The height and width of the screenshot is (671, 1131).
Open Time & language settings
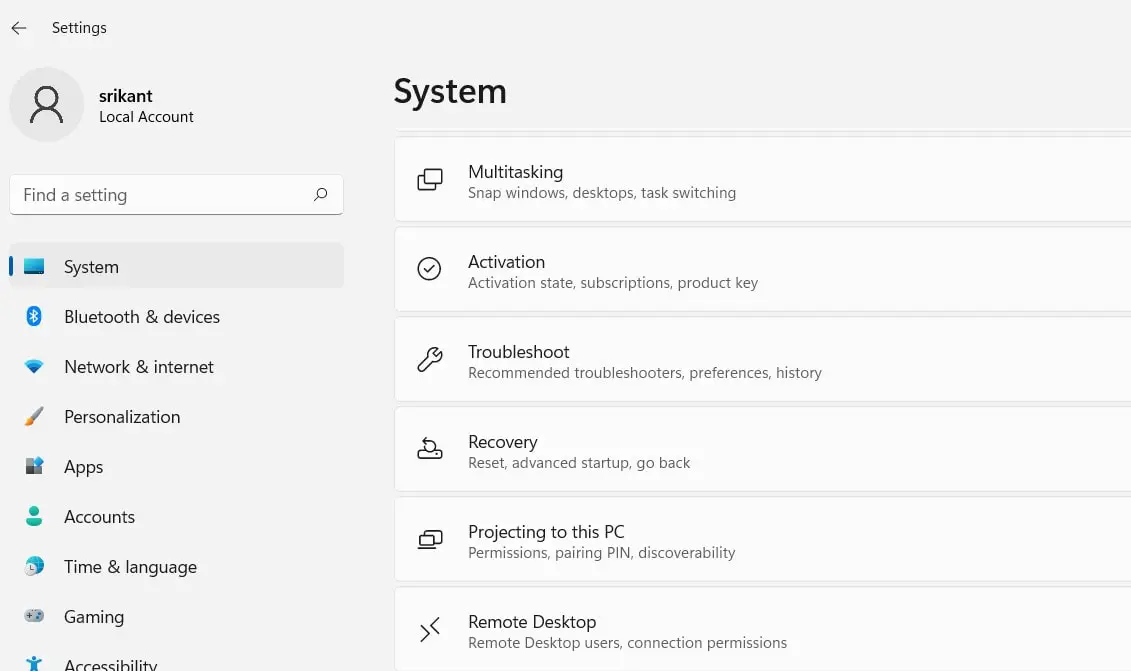(x=130, y=567)
